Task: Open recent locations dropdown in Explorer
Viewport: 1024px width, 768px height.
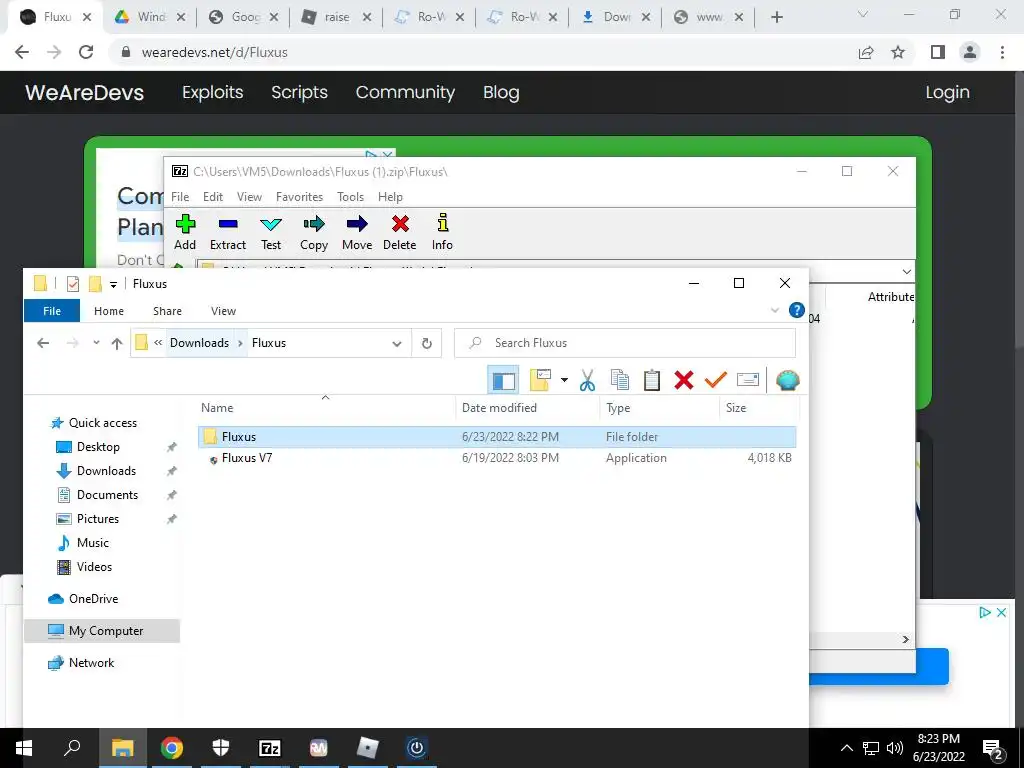Action: (x=96, y=343)
